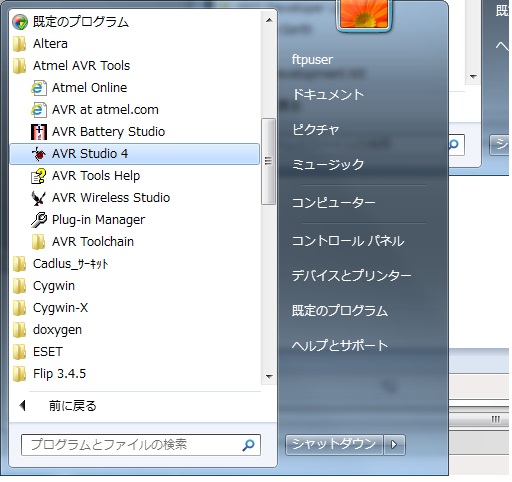
Task: Click the Cygwin-X folder icon
Action: (20, 308)
